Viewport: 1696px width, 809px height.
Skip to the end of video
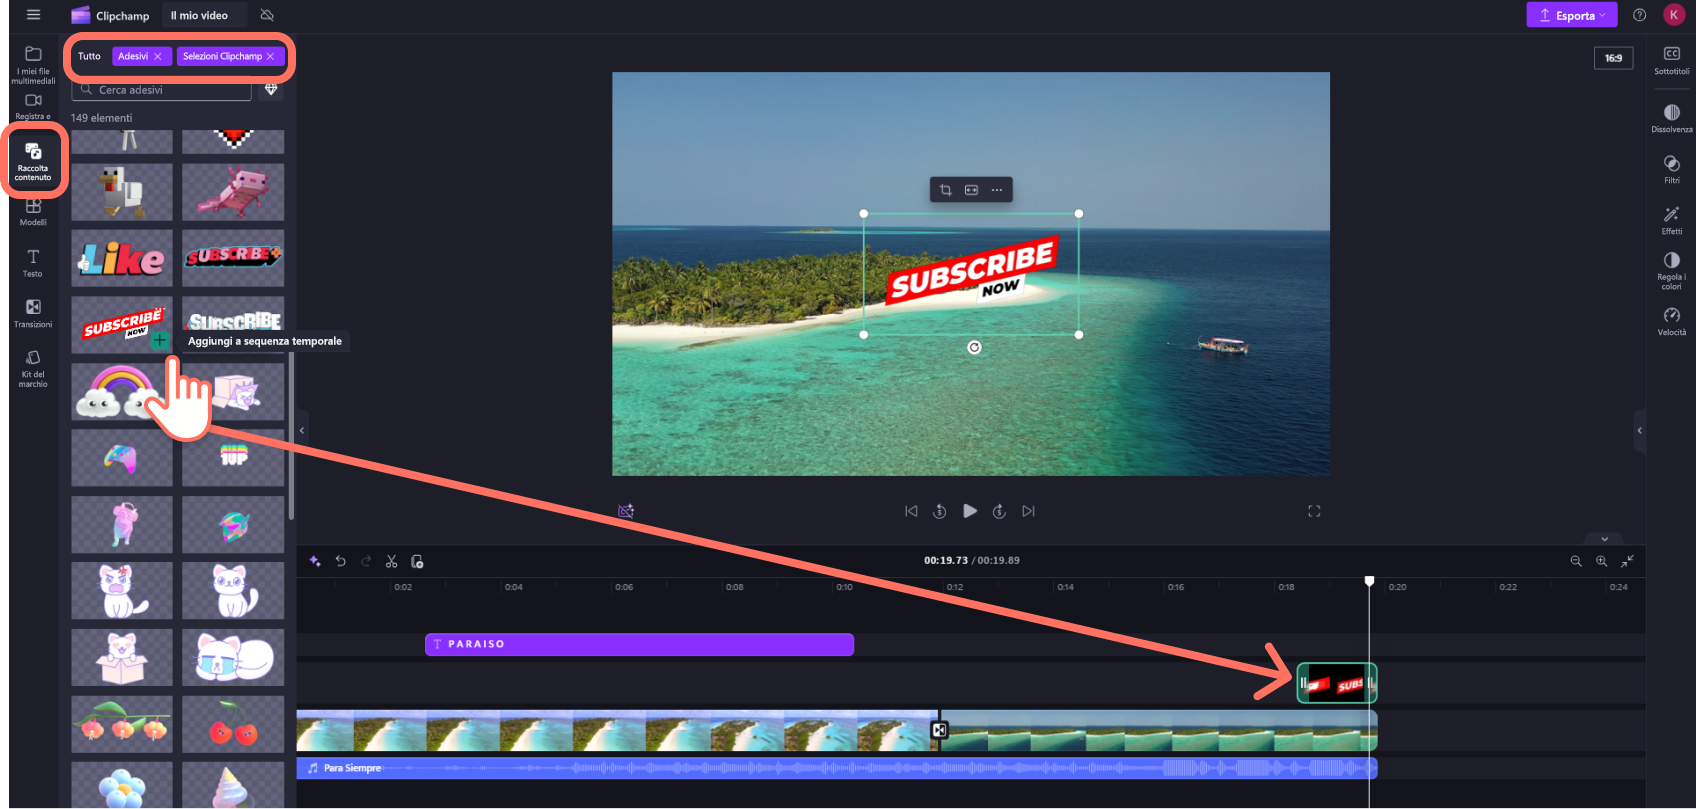click(1028, 511)
